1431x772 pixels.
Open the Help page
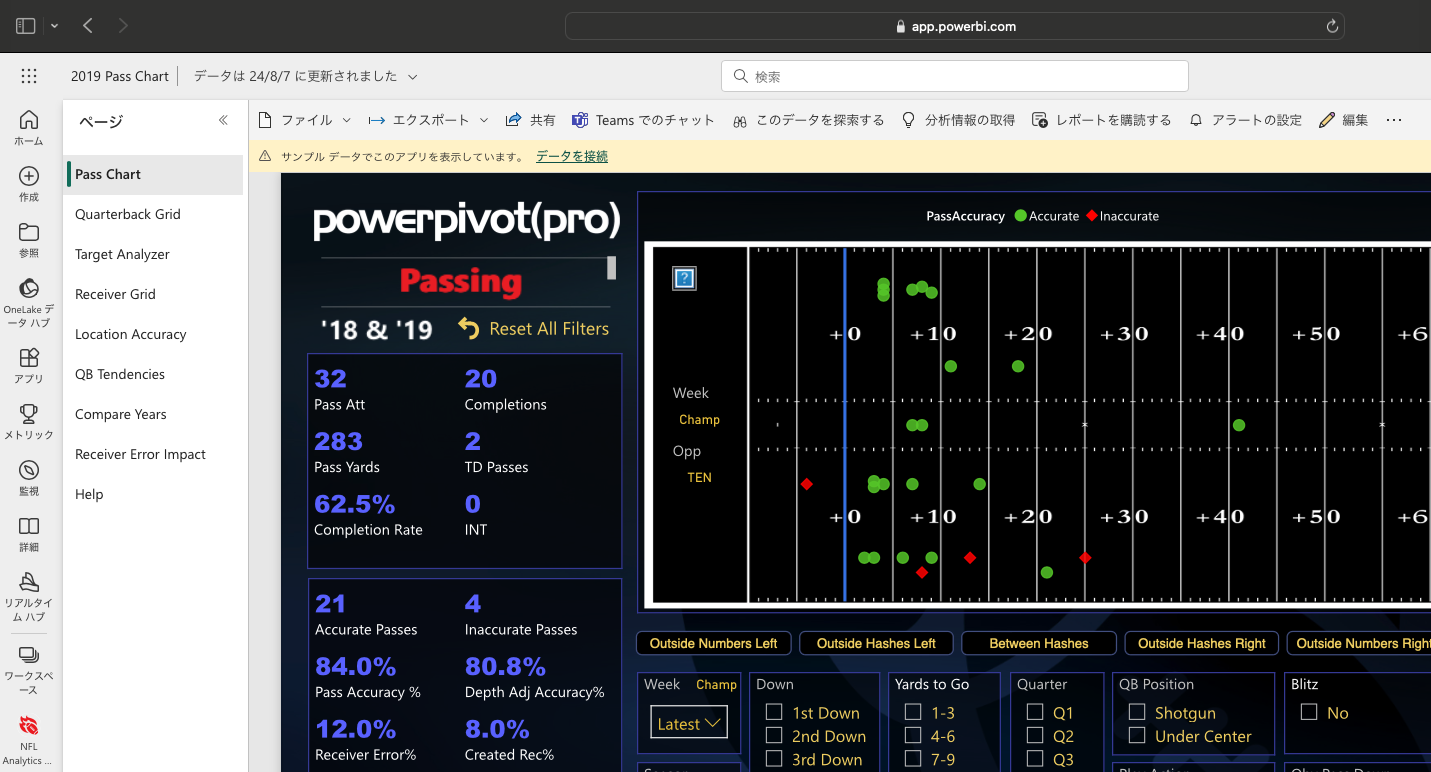point(155,494)
